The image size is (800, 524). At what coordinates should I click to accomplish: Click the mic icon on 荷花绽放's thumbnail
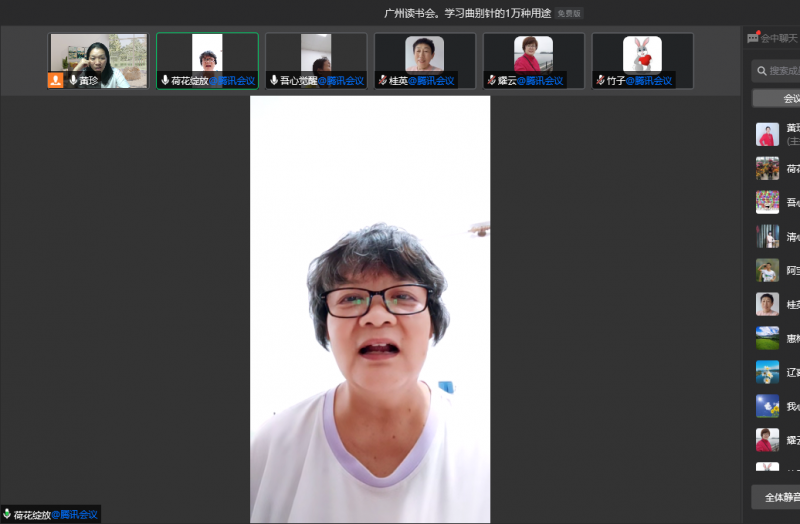click(165, 80)
